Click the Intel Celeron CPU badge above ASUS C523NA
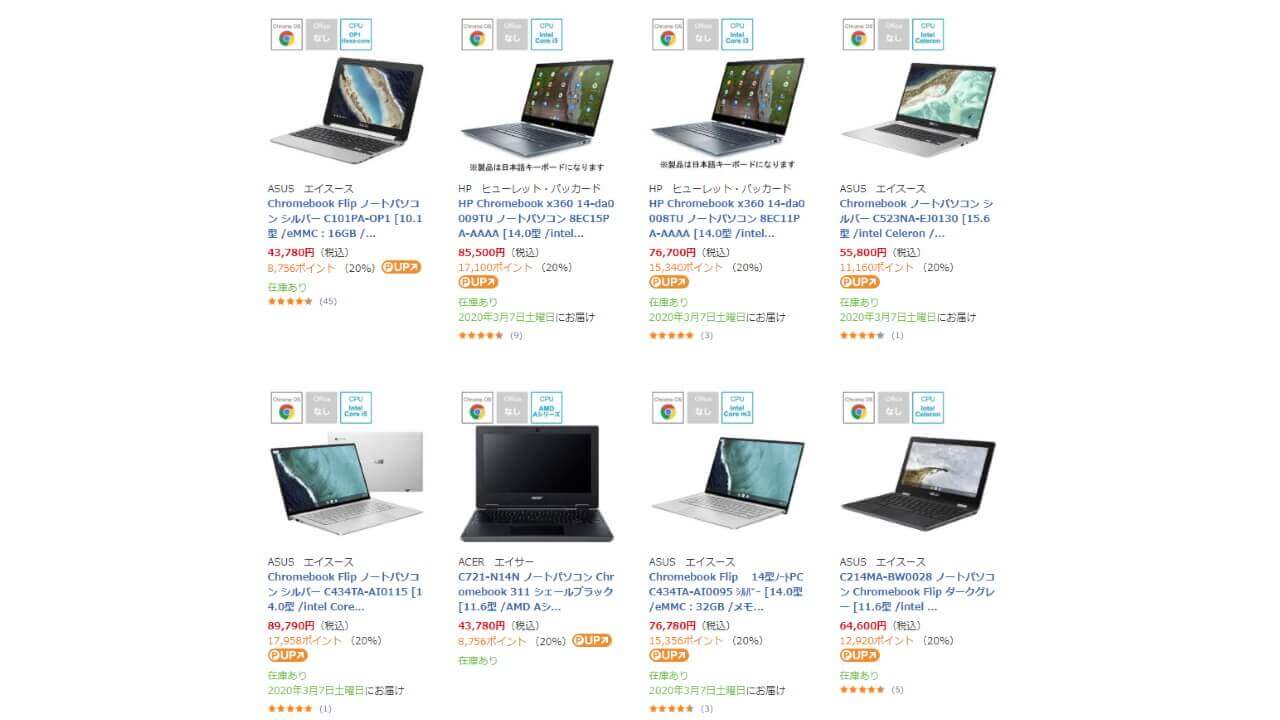The height and width of the screenshot is (720, 1280). pos(927,34)
